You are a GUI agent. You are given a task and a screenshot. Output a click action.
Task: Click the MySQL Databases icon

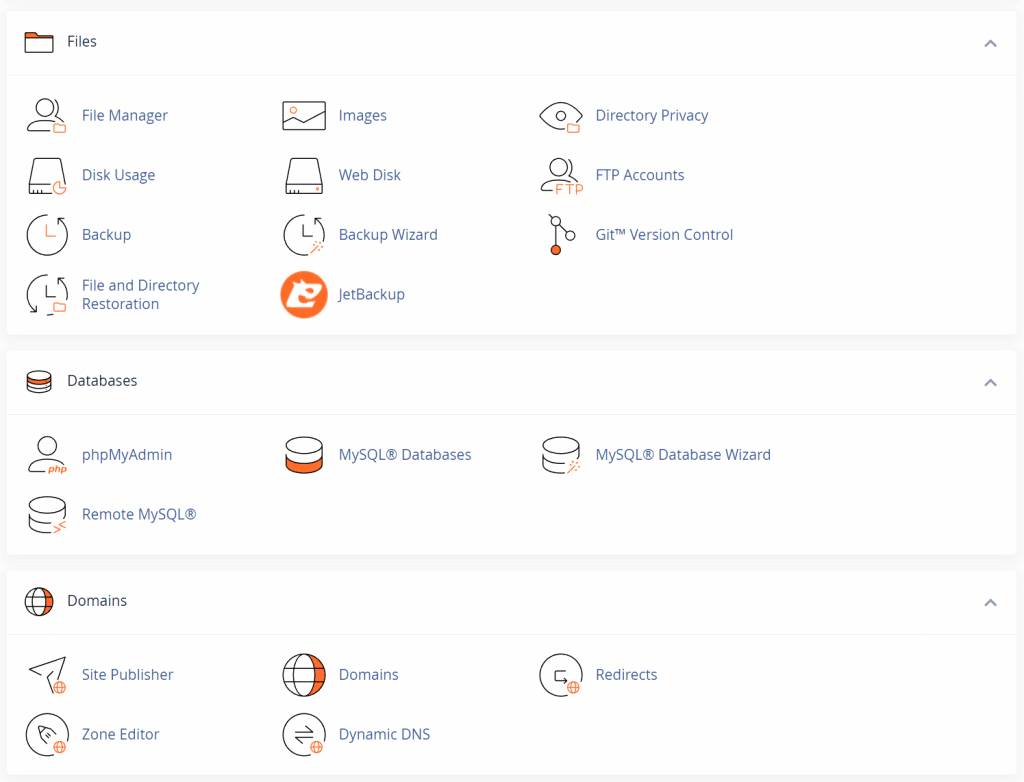304,455
